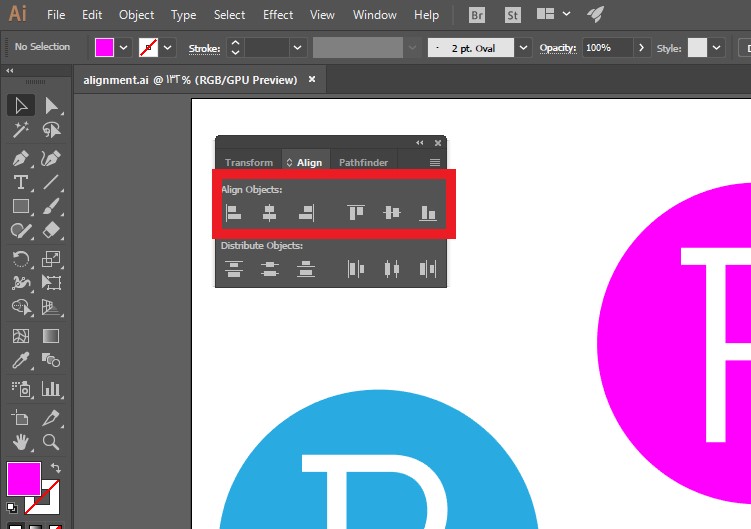Activate the Artboard tool

point(21,418)
